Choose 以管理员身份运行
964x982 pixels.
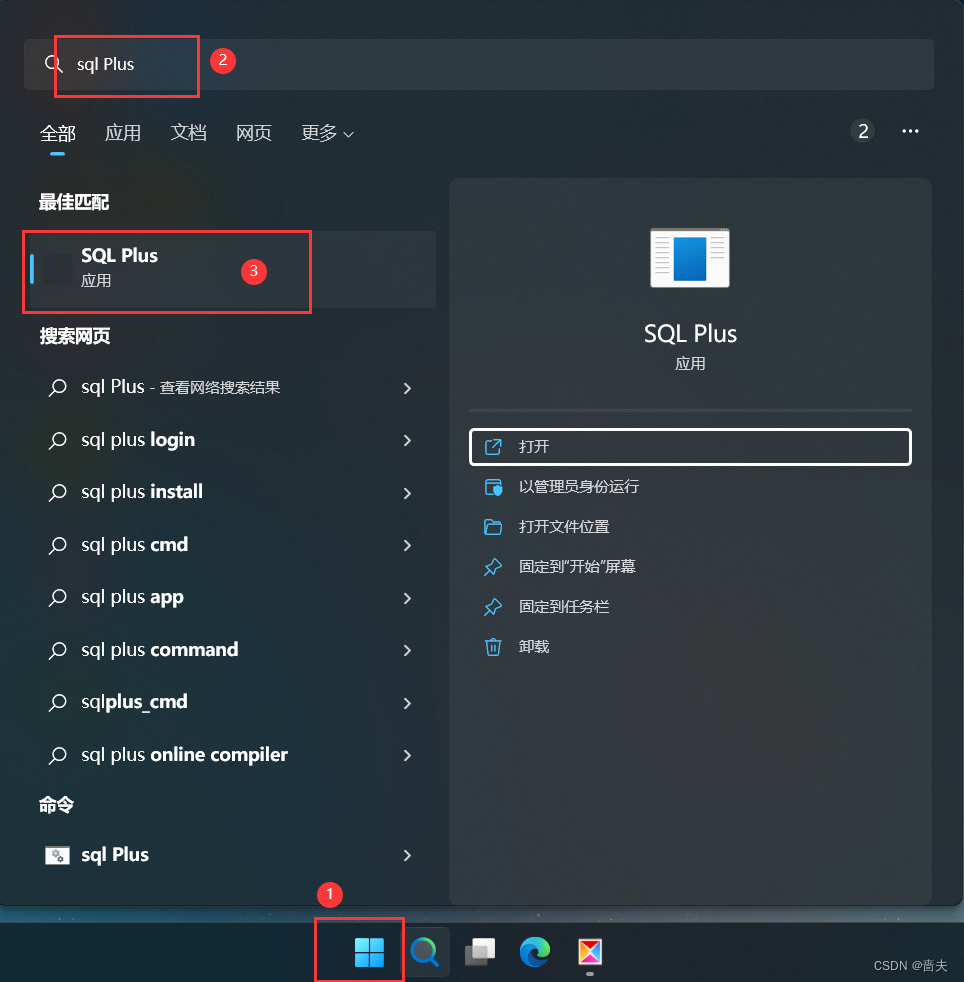point(690,487)
